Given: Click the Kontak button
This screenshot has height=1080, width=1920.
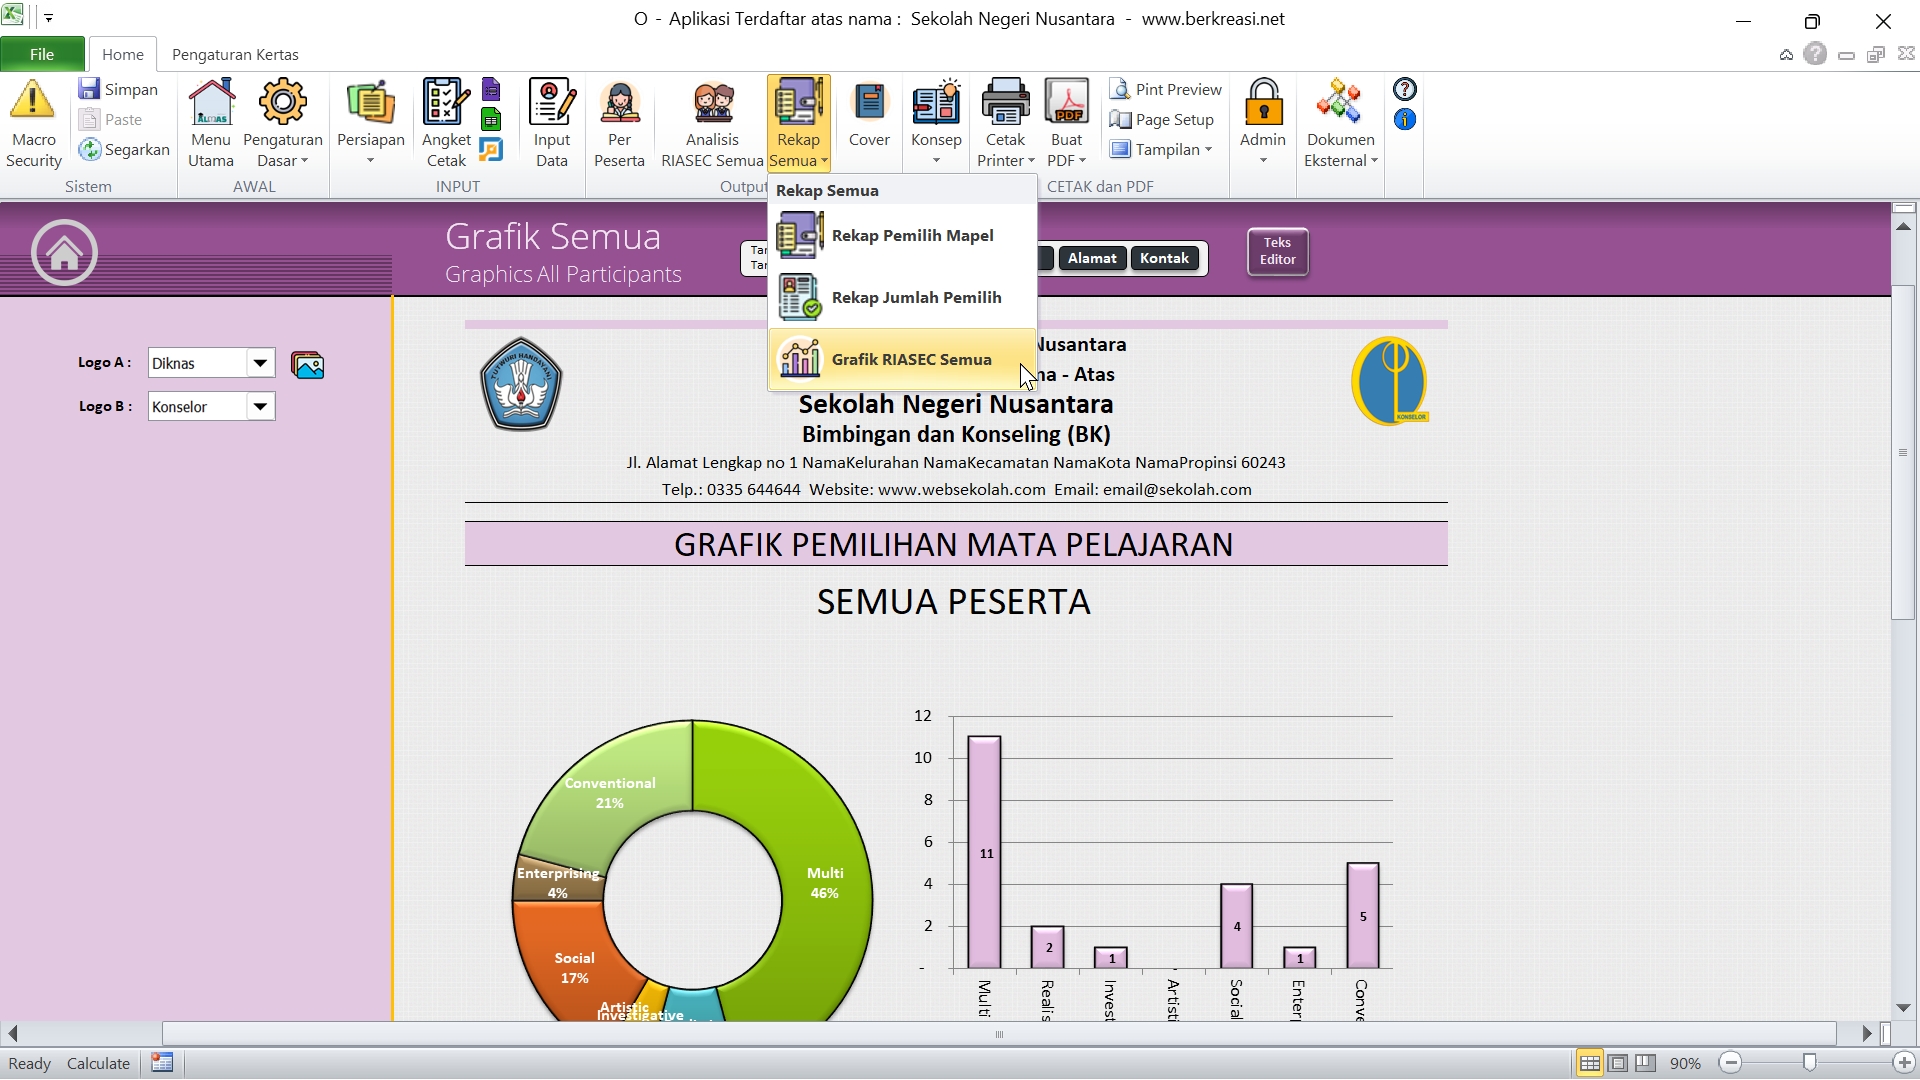Looking at the screenshot, I should pyautogui.click(x=1164, y=258).
